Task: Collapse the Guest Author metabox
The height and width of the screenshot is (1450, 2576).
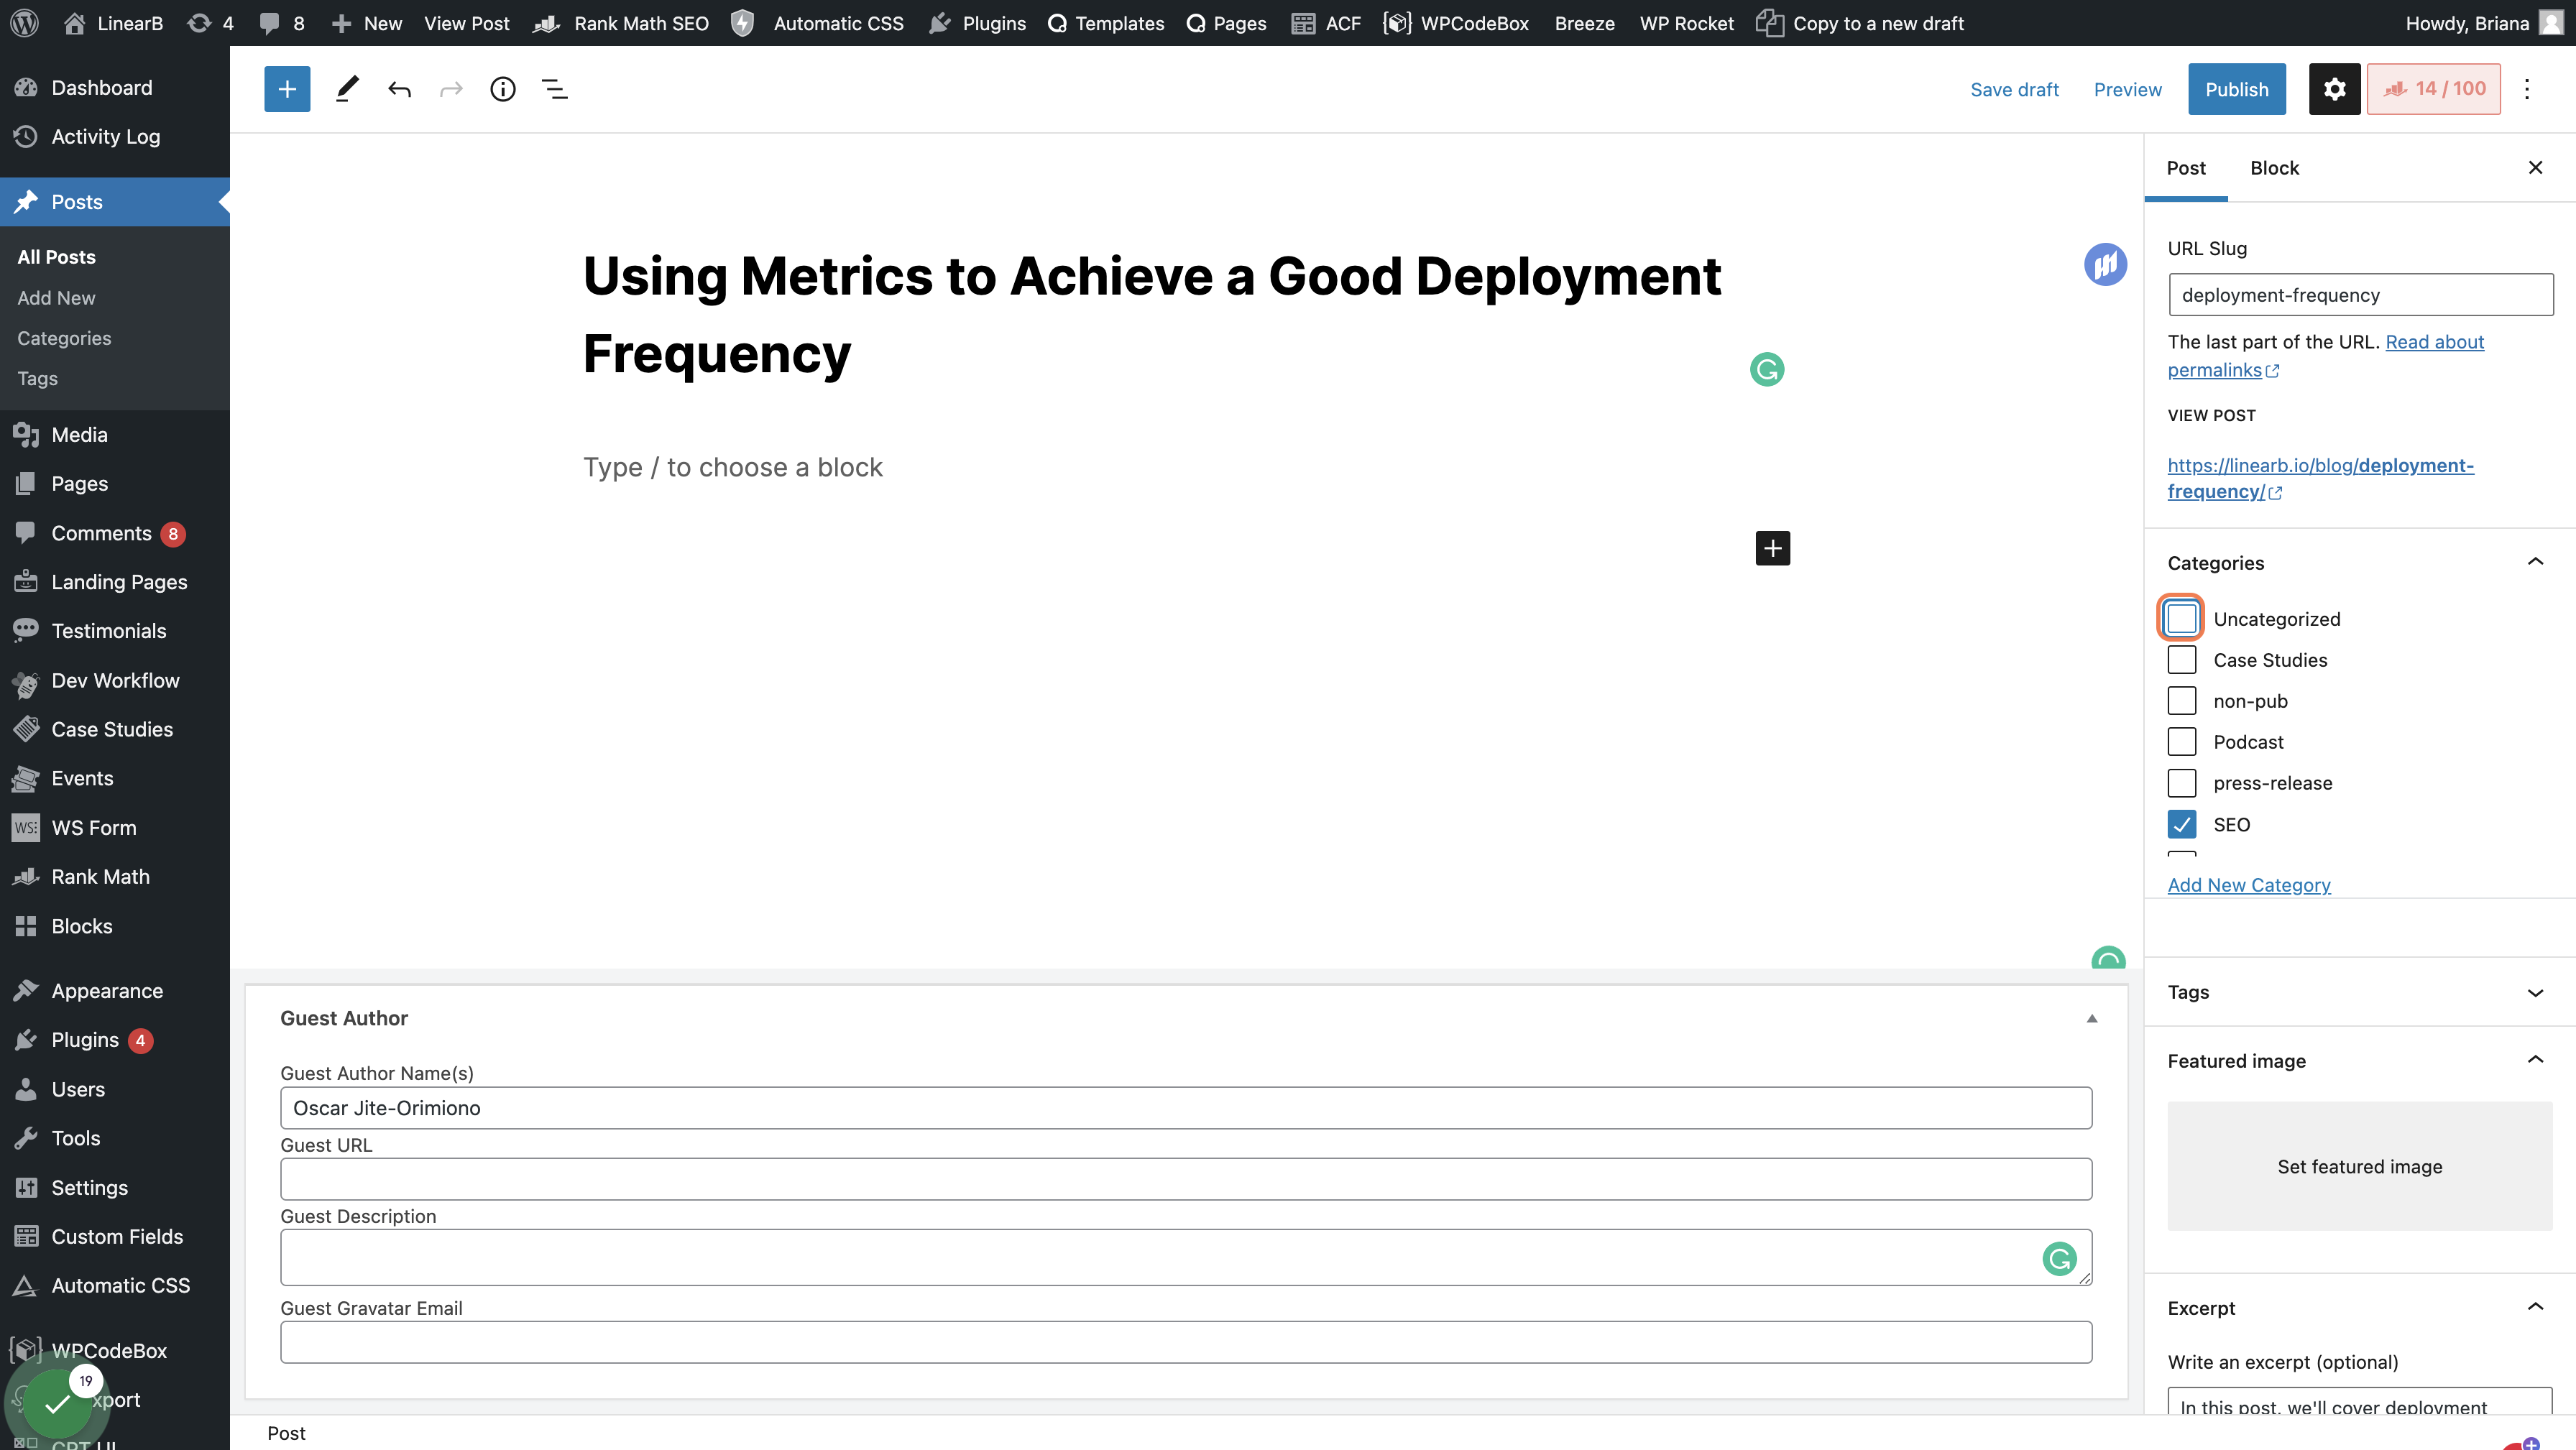Action: coord(2091,1018)
